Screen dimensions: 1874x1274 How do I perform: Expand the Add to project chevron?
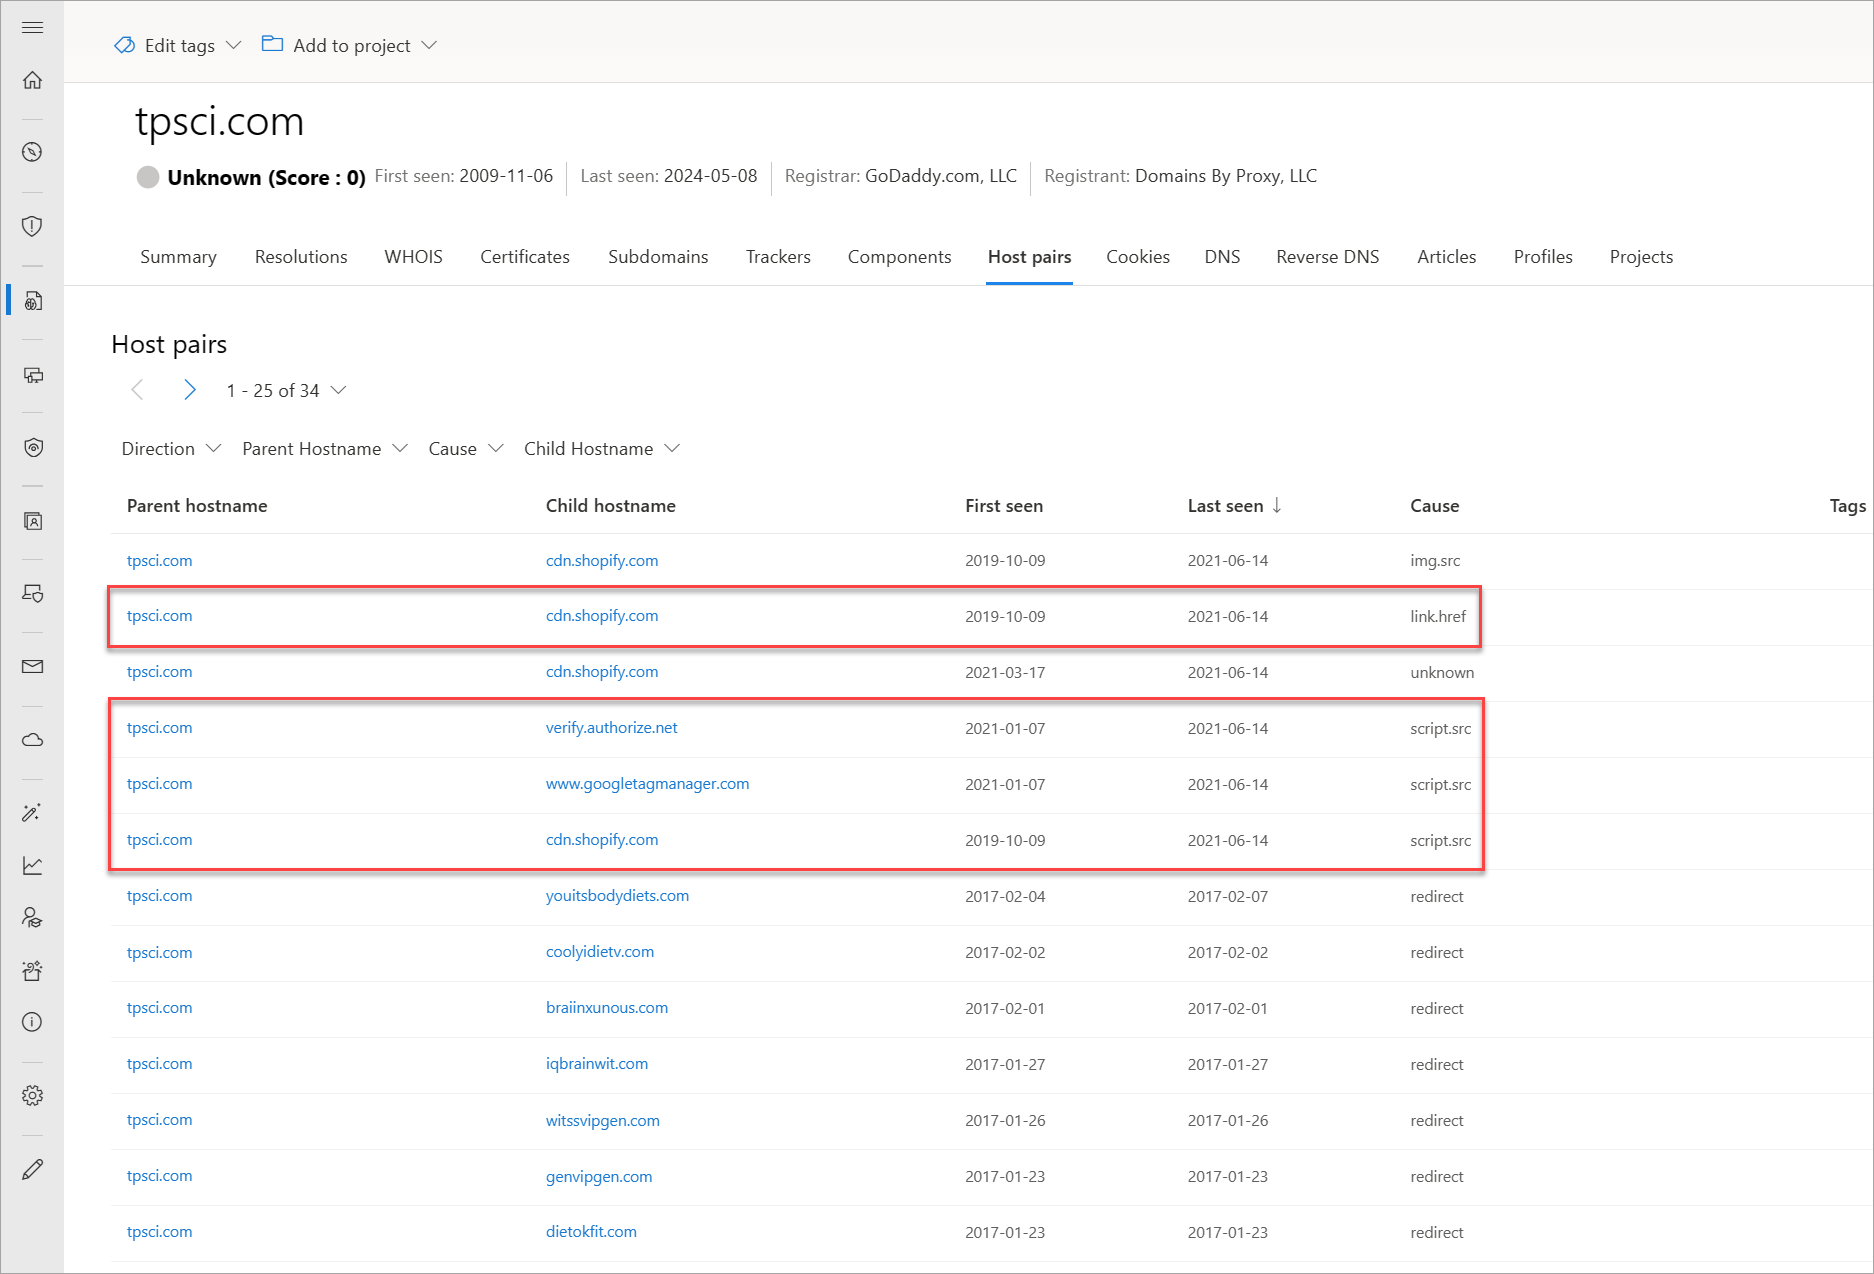(429, 45)
